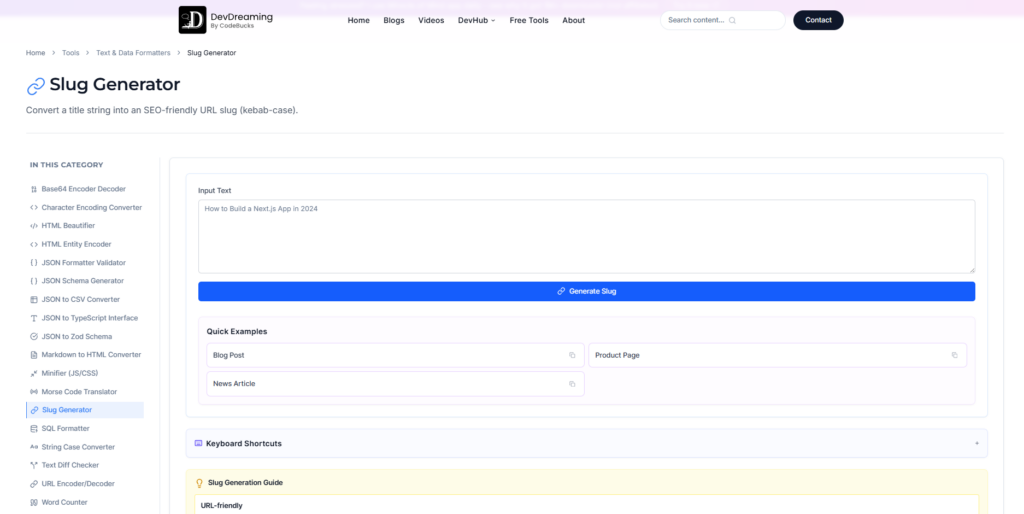The image size is (1024, 514).
Task: Open JSON Formatter Validator tool link
Action: tap(84, 263)
